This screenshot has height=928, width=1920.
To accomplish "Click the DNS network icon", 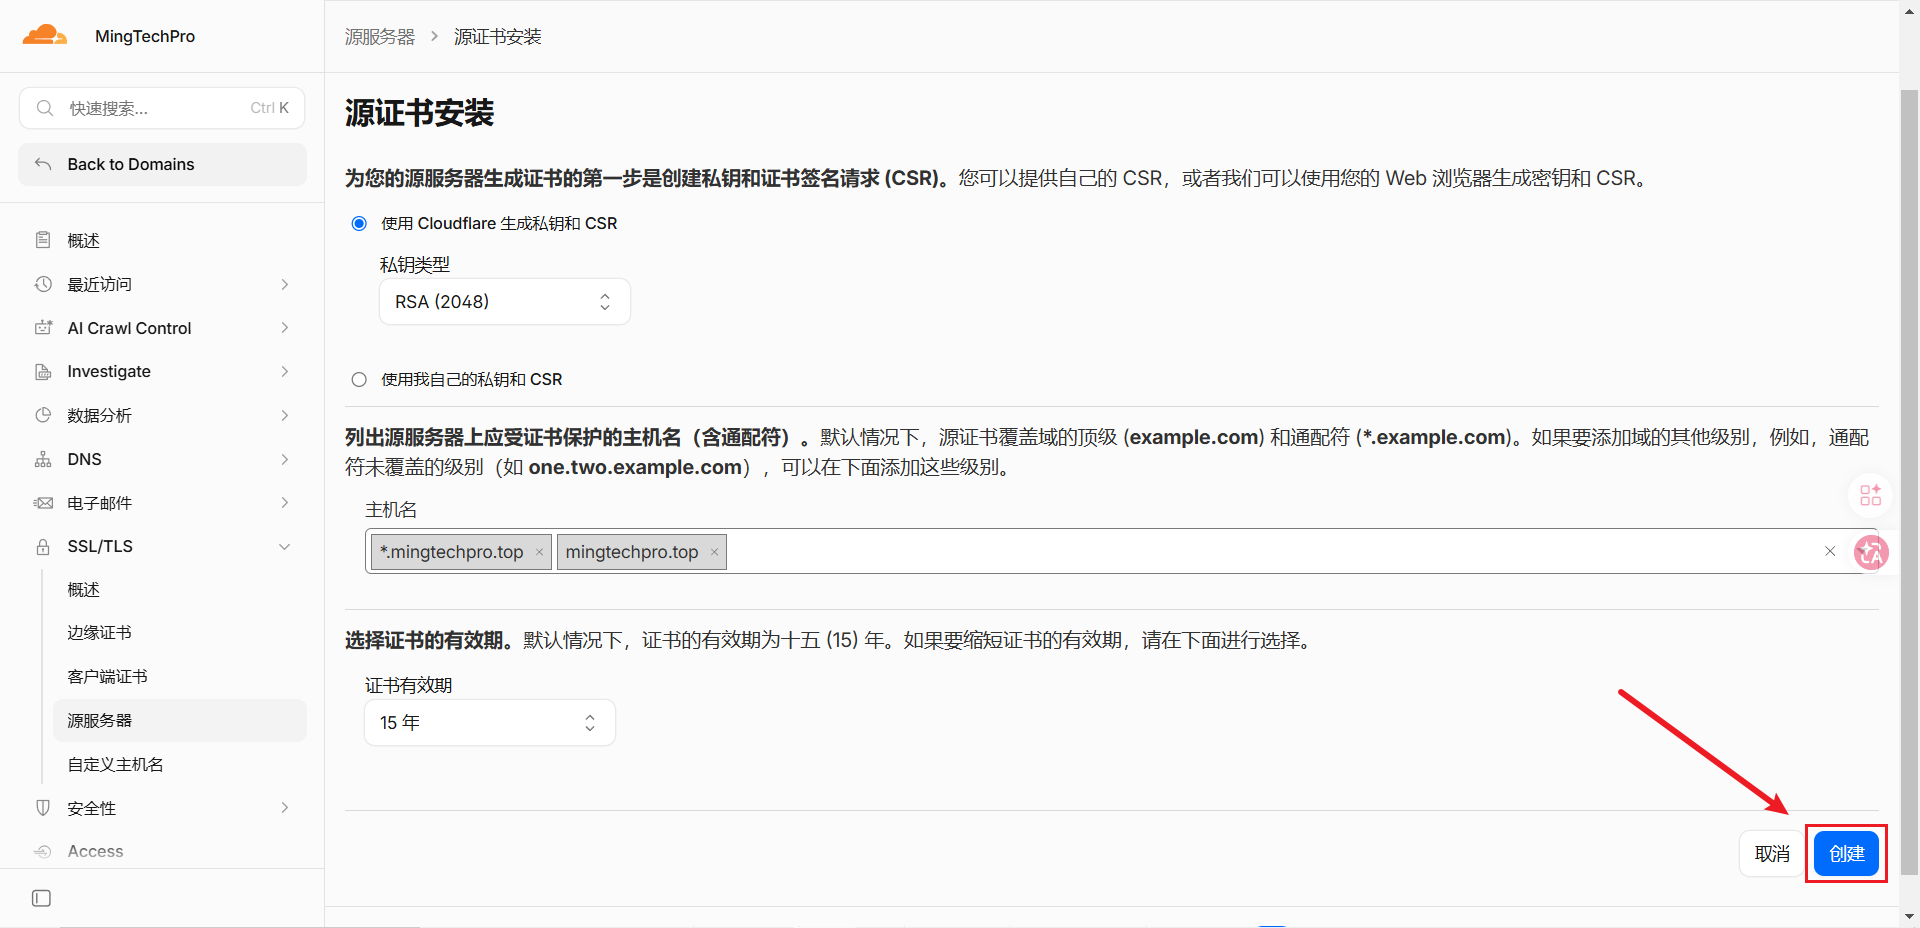I will click(43, 459).
